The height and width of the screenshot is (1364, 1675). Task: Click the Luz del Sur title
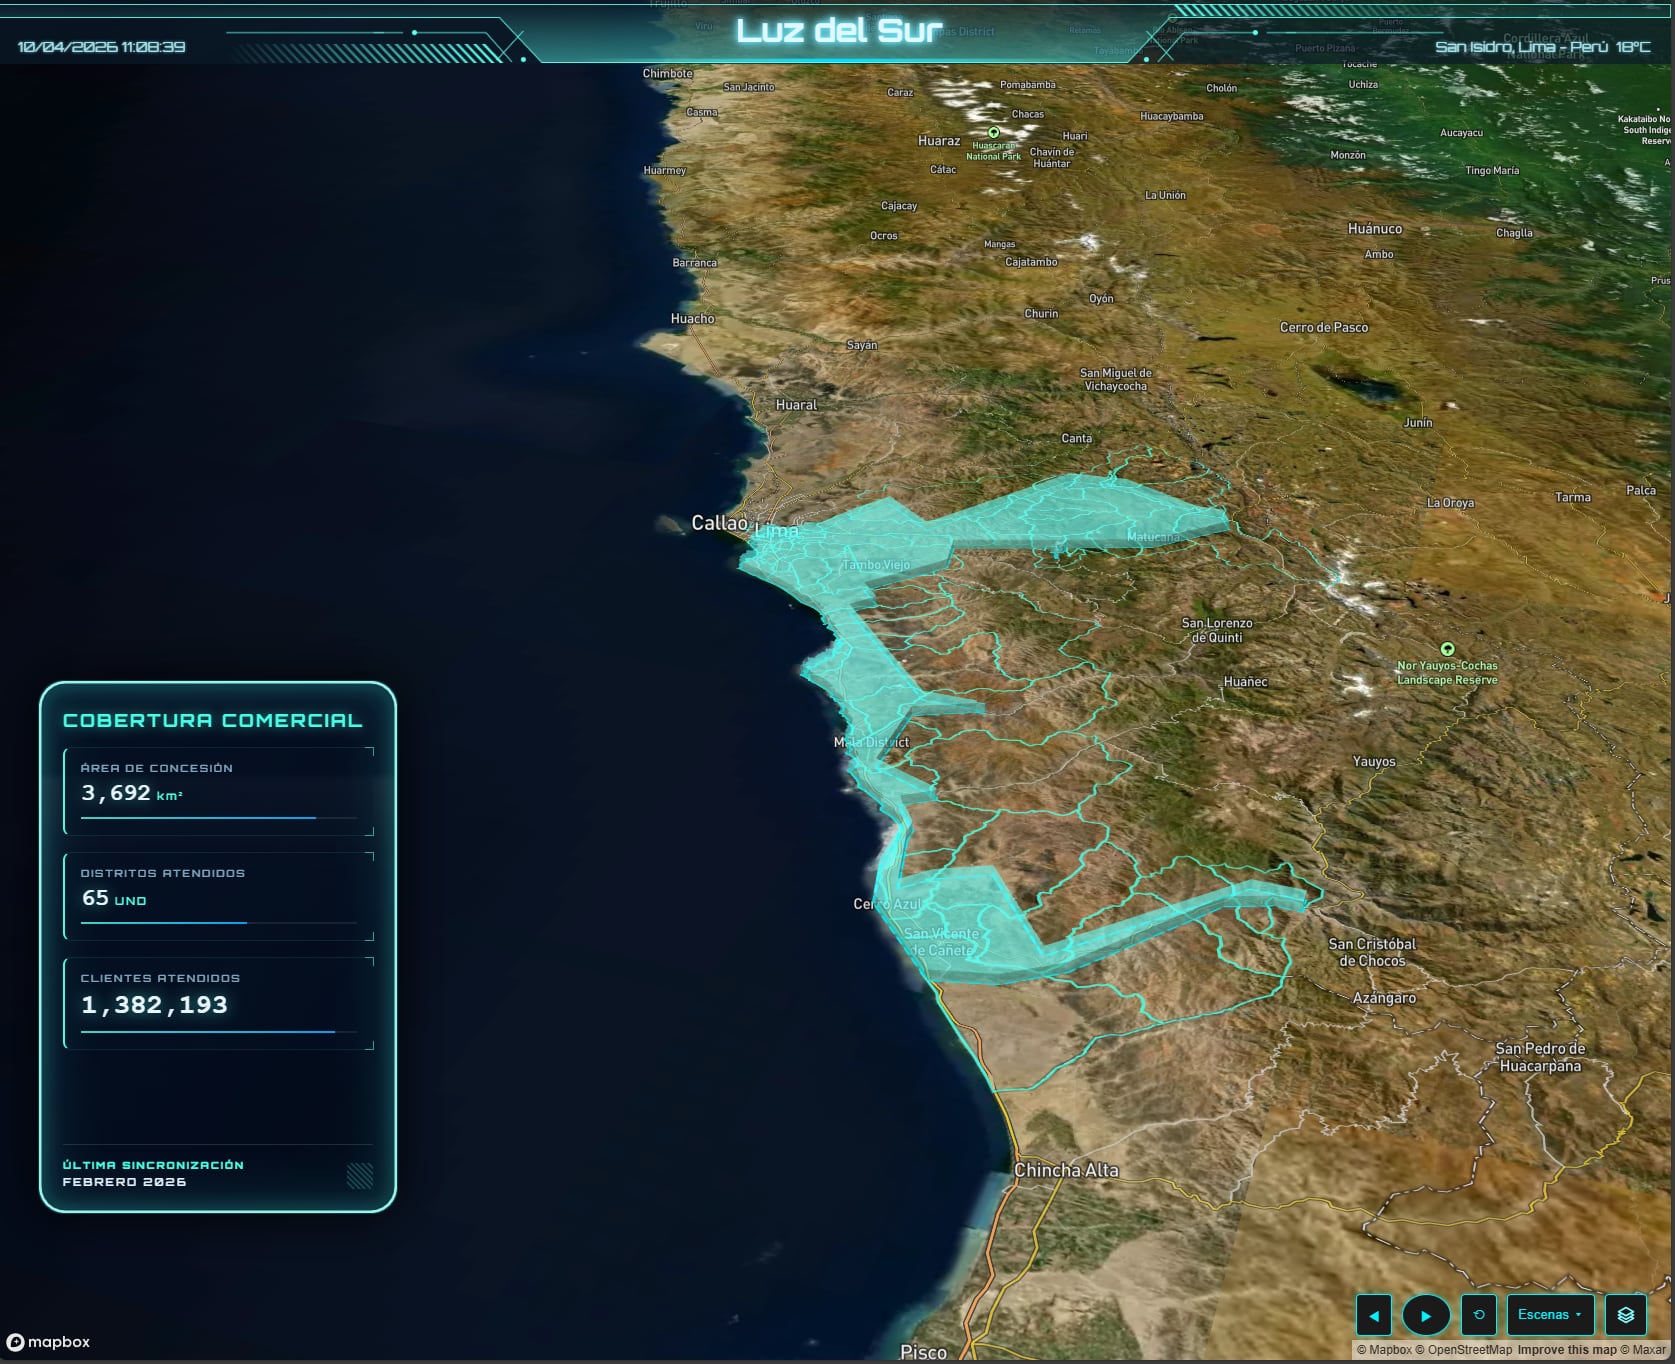tap(838, 31)
